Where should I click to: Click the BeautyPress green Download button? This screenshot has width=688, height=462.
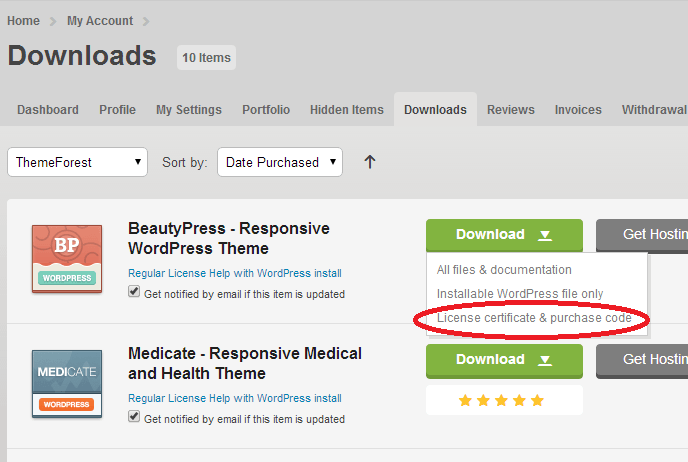(x=490, y=235)
